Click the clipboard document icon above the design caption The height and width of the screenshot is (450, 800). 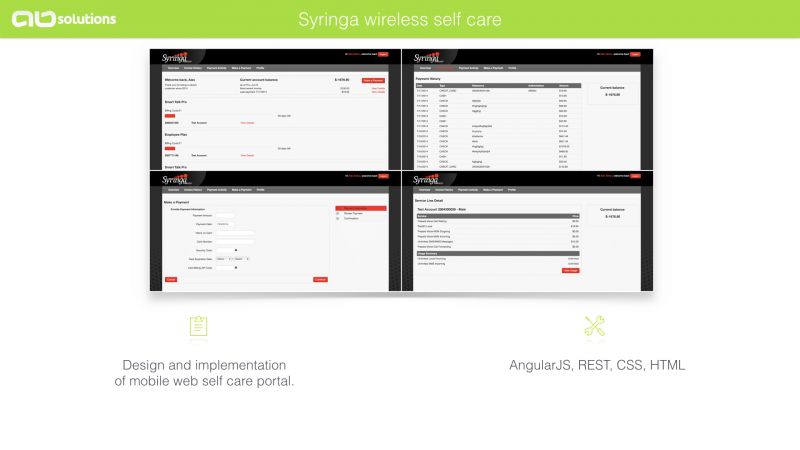[198, 327]
